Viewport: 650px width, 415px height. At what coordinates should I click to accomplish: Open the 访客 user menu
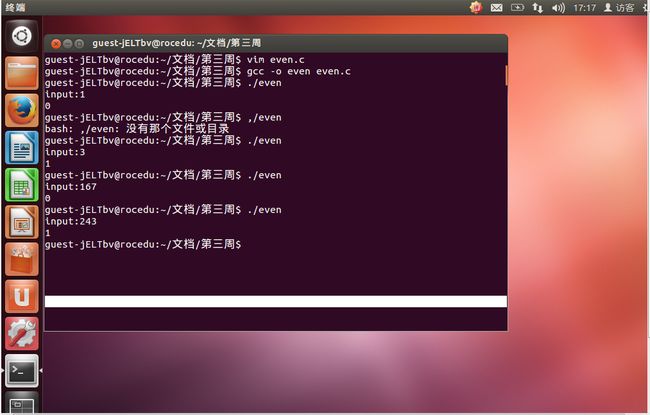tap(618, 7)
